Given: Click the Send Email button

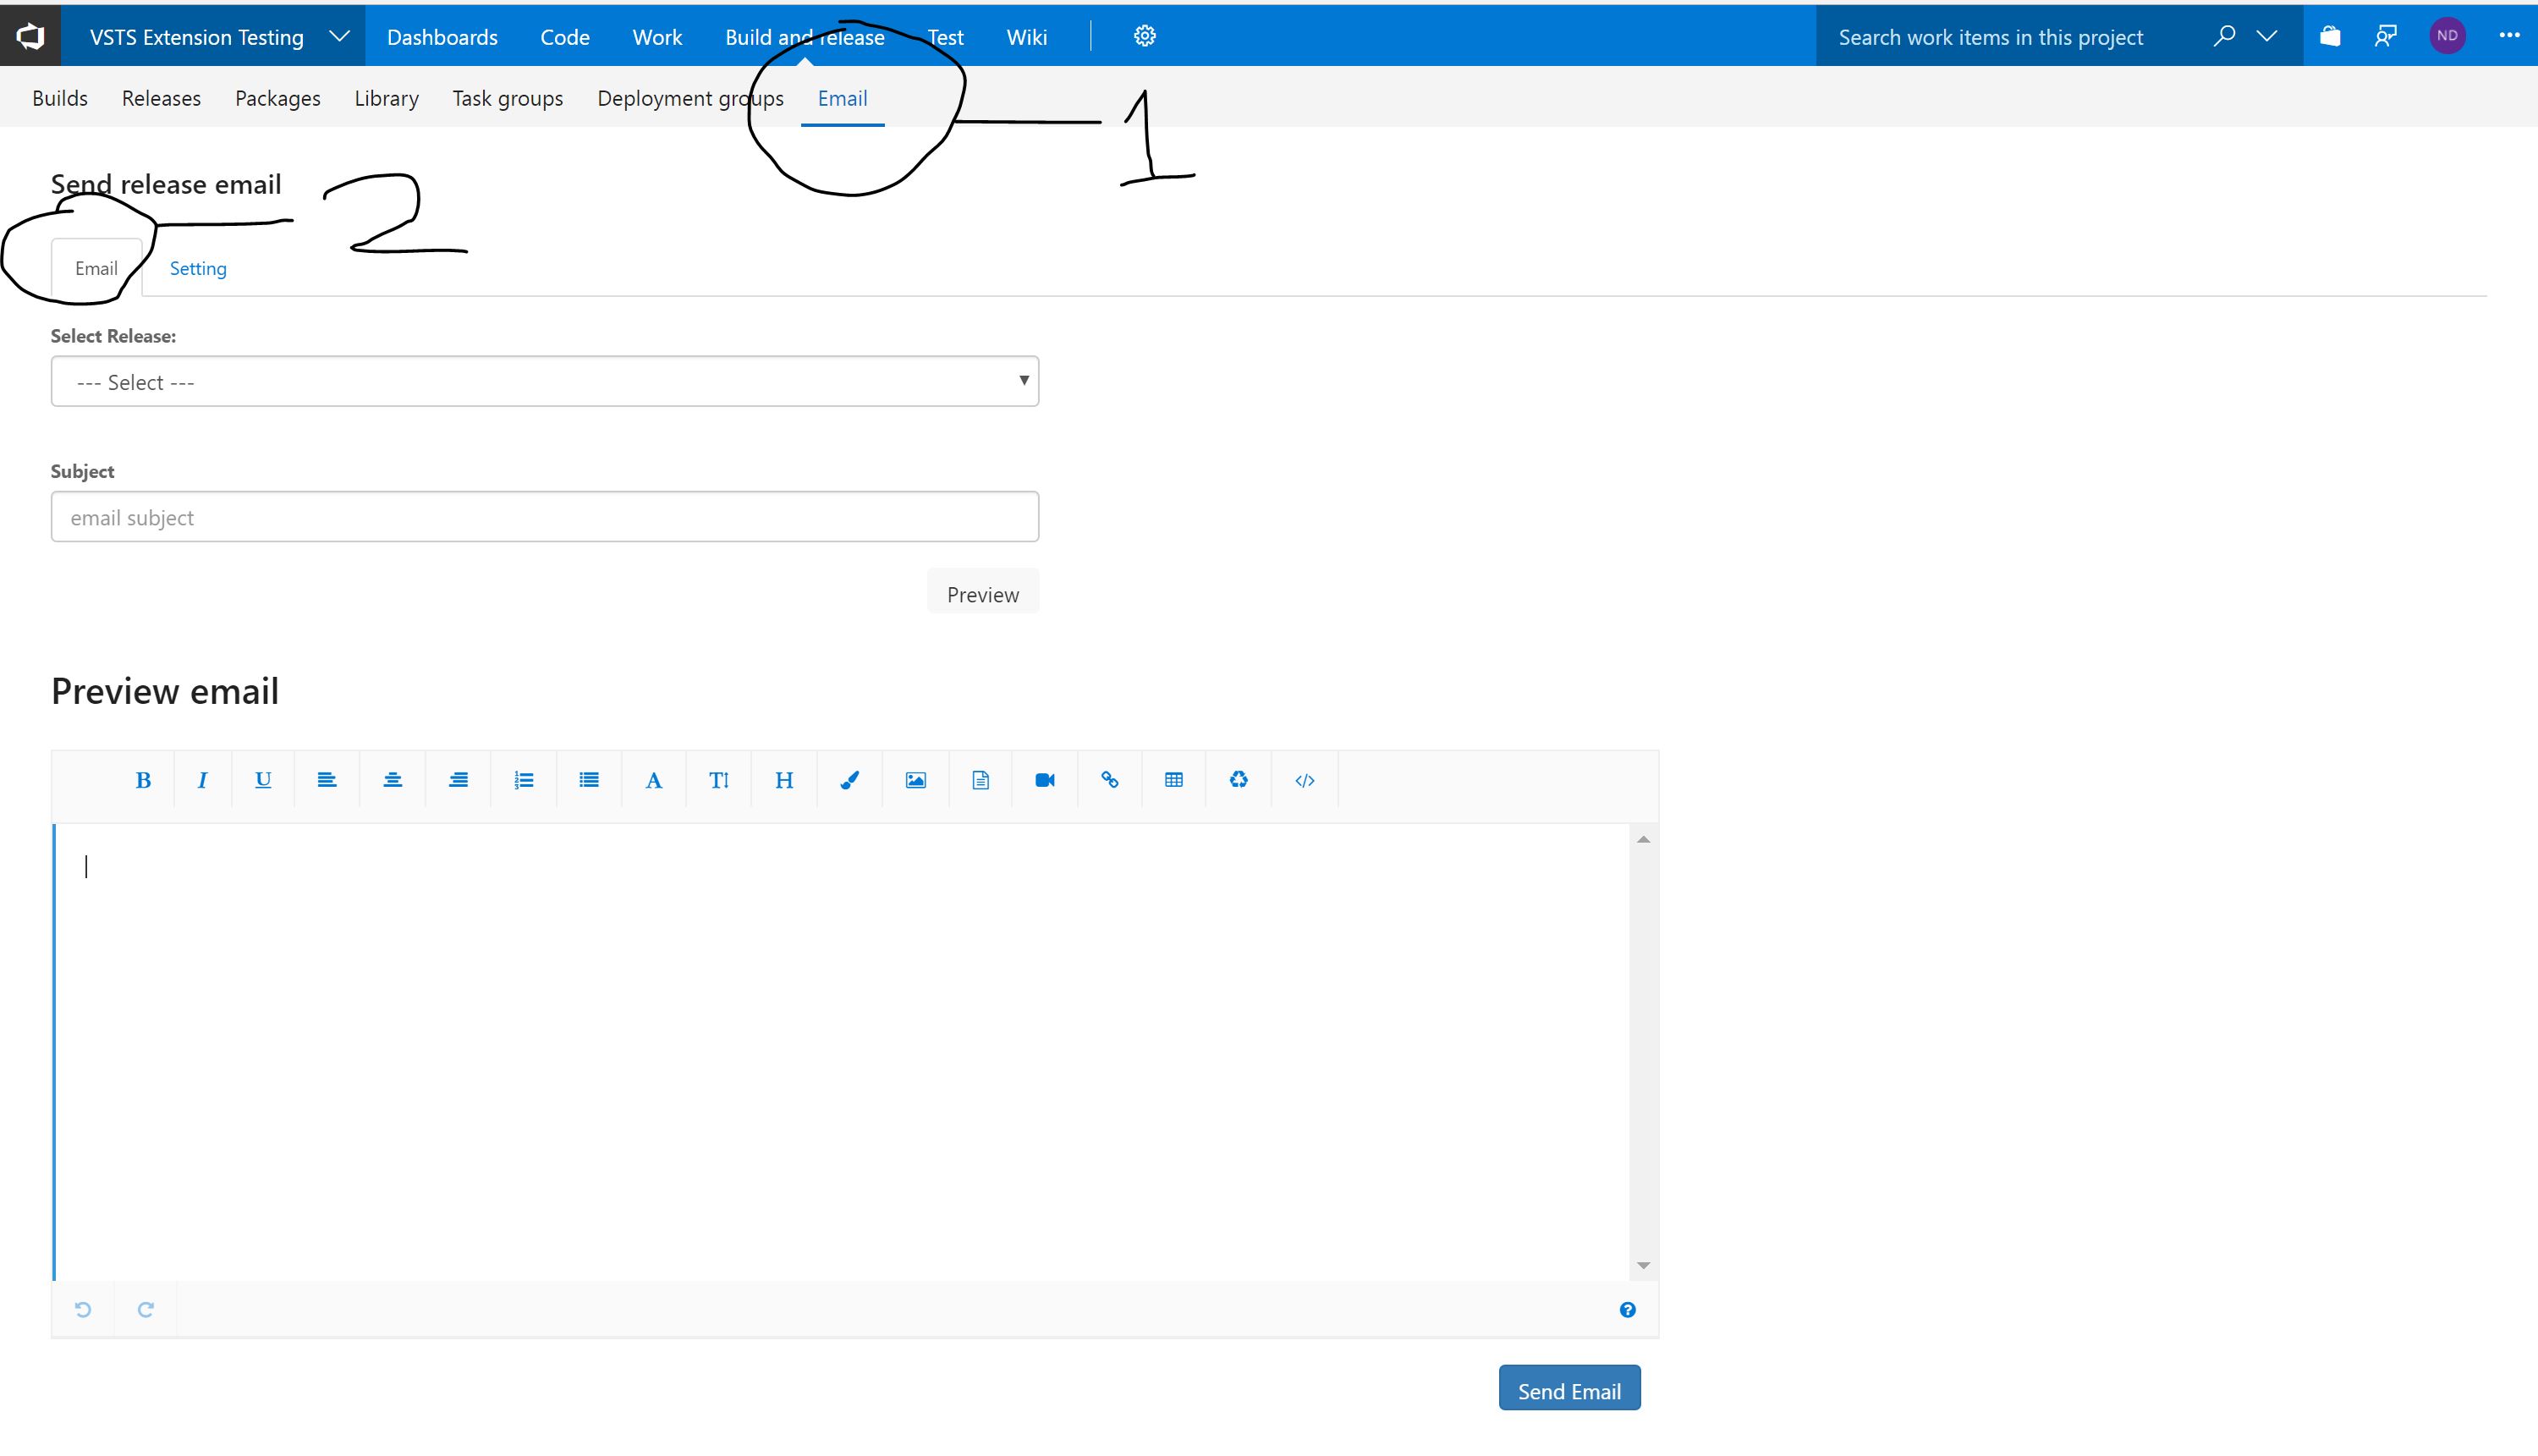Looking at the screenshot, I should (x=1568, y=1390).
